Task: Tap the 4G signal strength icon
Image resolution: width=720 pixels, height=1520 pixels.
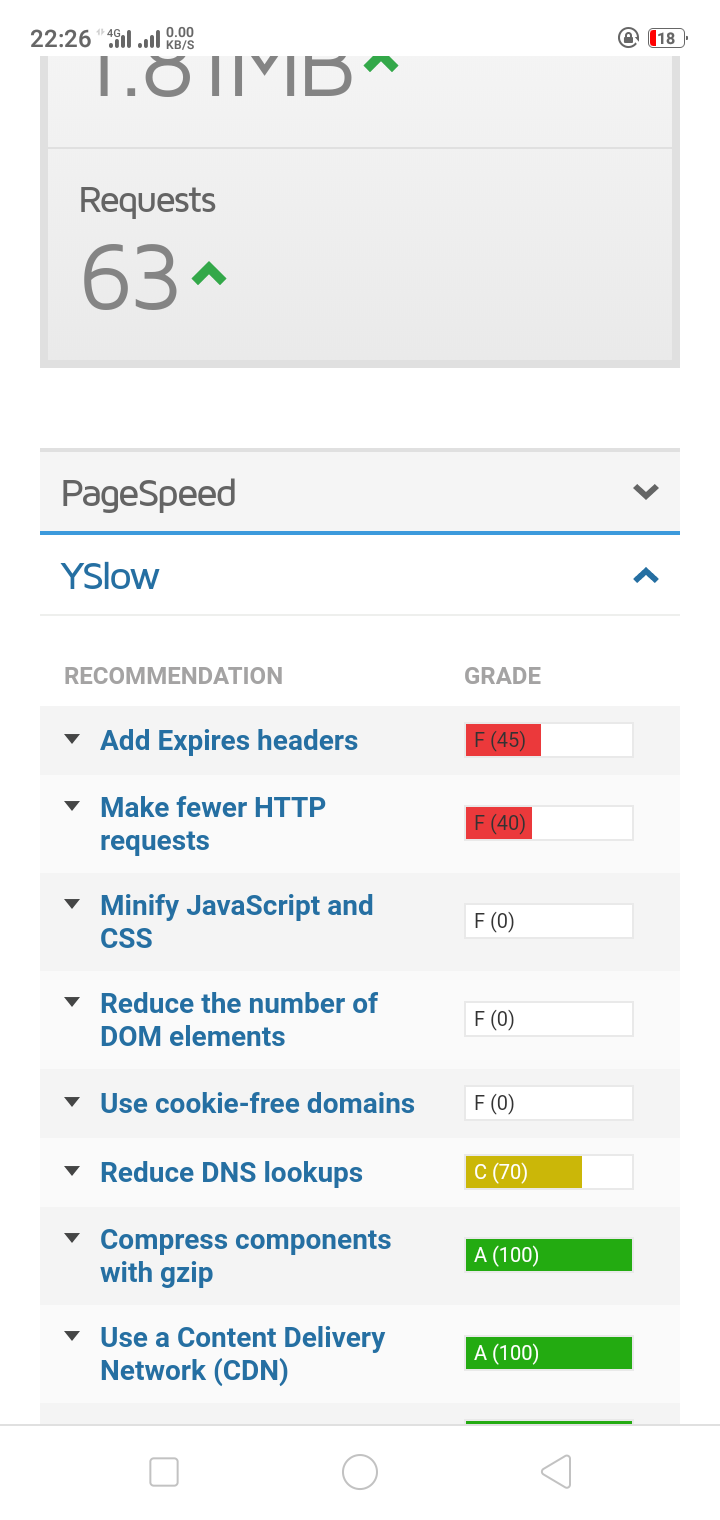Action: 120,39
